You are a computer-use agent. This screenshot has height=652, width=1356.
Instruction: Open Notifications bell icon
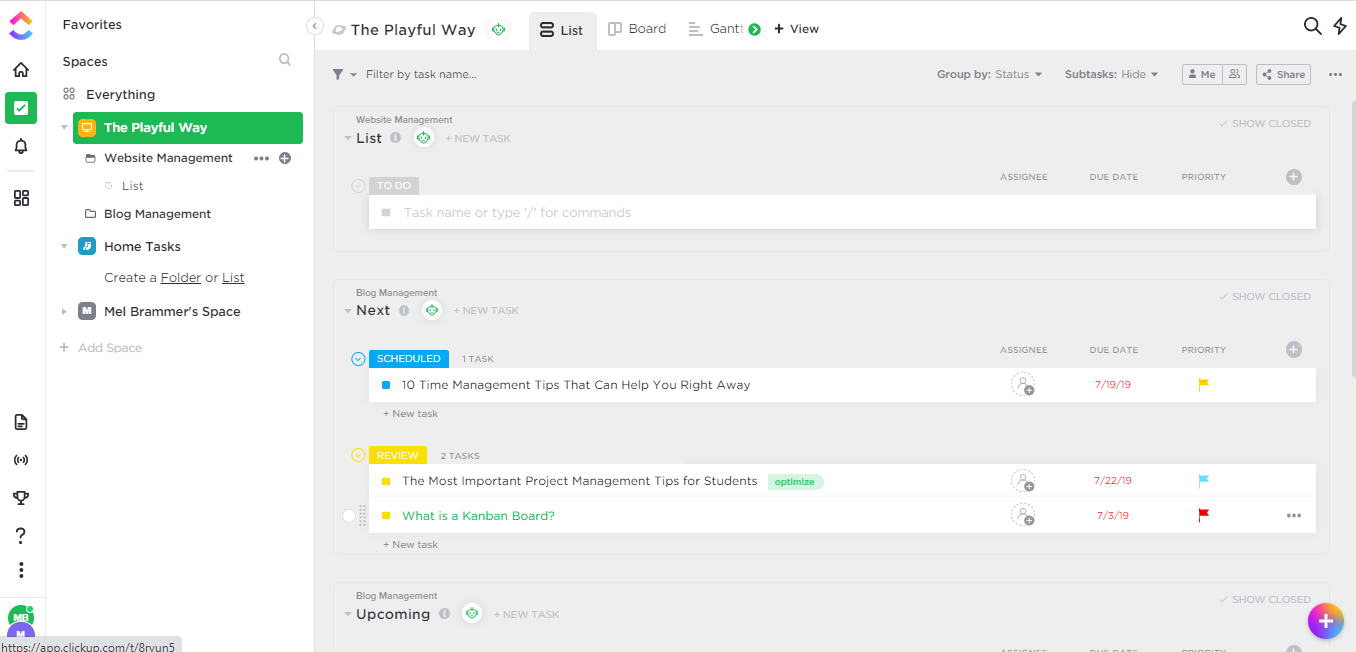point(21,147)
